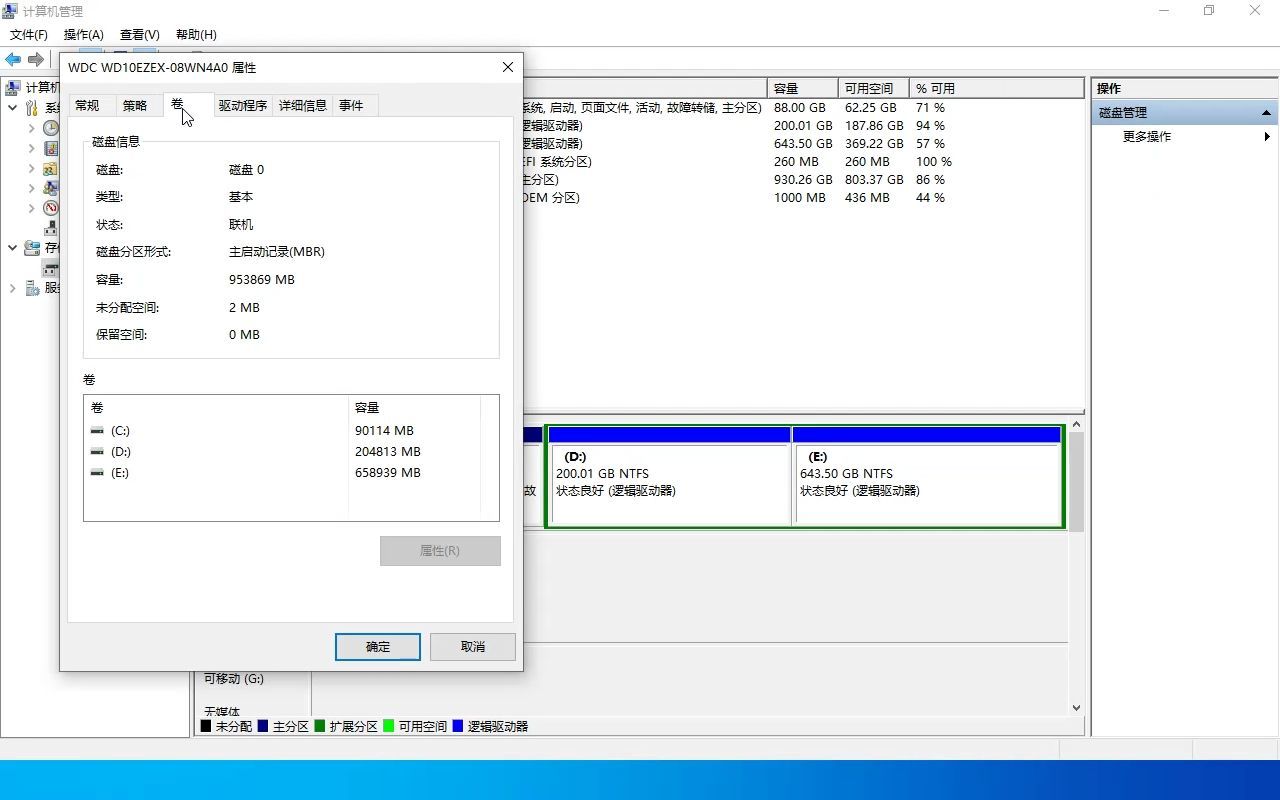
Task: Click the dark blue 主分区 legend swatch
Action: [x=263, y=727]
